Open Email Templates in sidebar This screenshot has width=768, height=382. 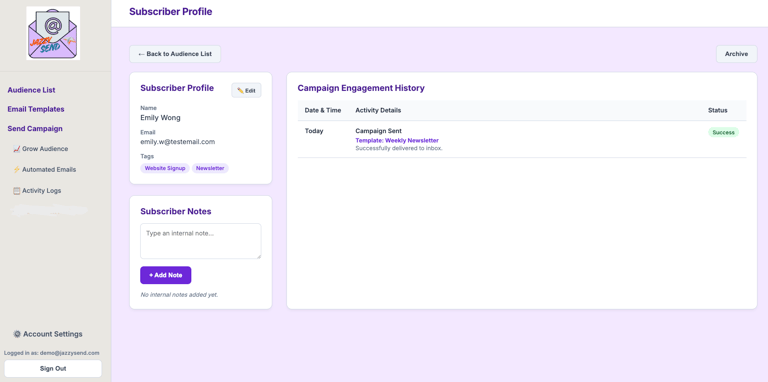point(36,109)
